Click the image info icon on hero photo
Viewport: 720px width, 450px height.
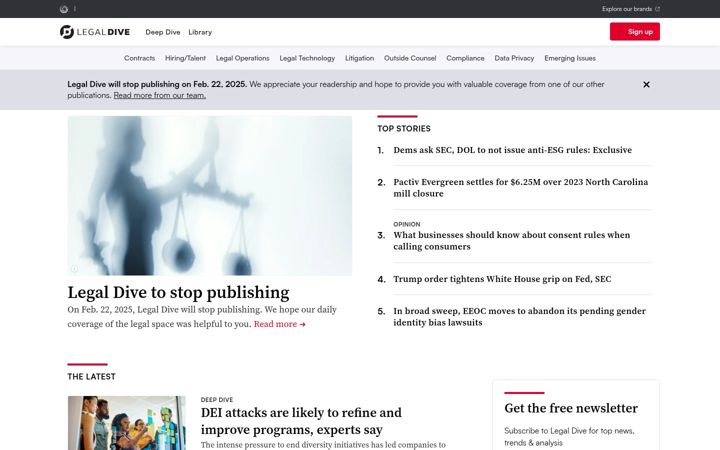(74, 269)
